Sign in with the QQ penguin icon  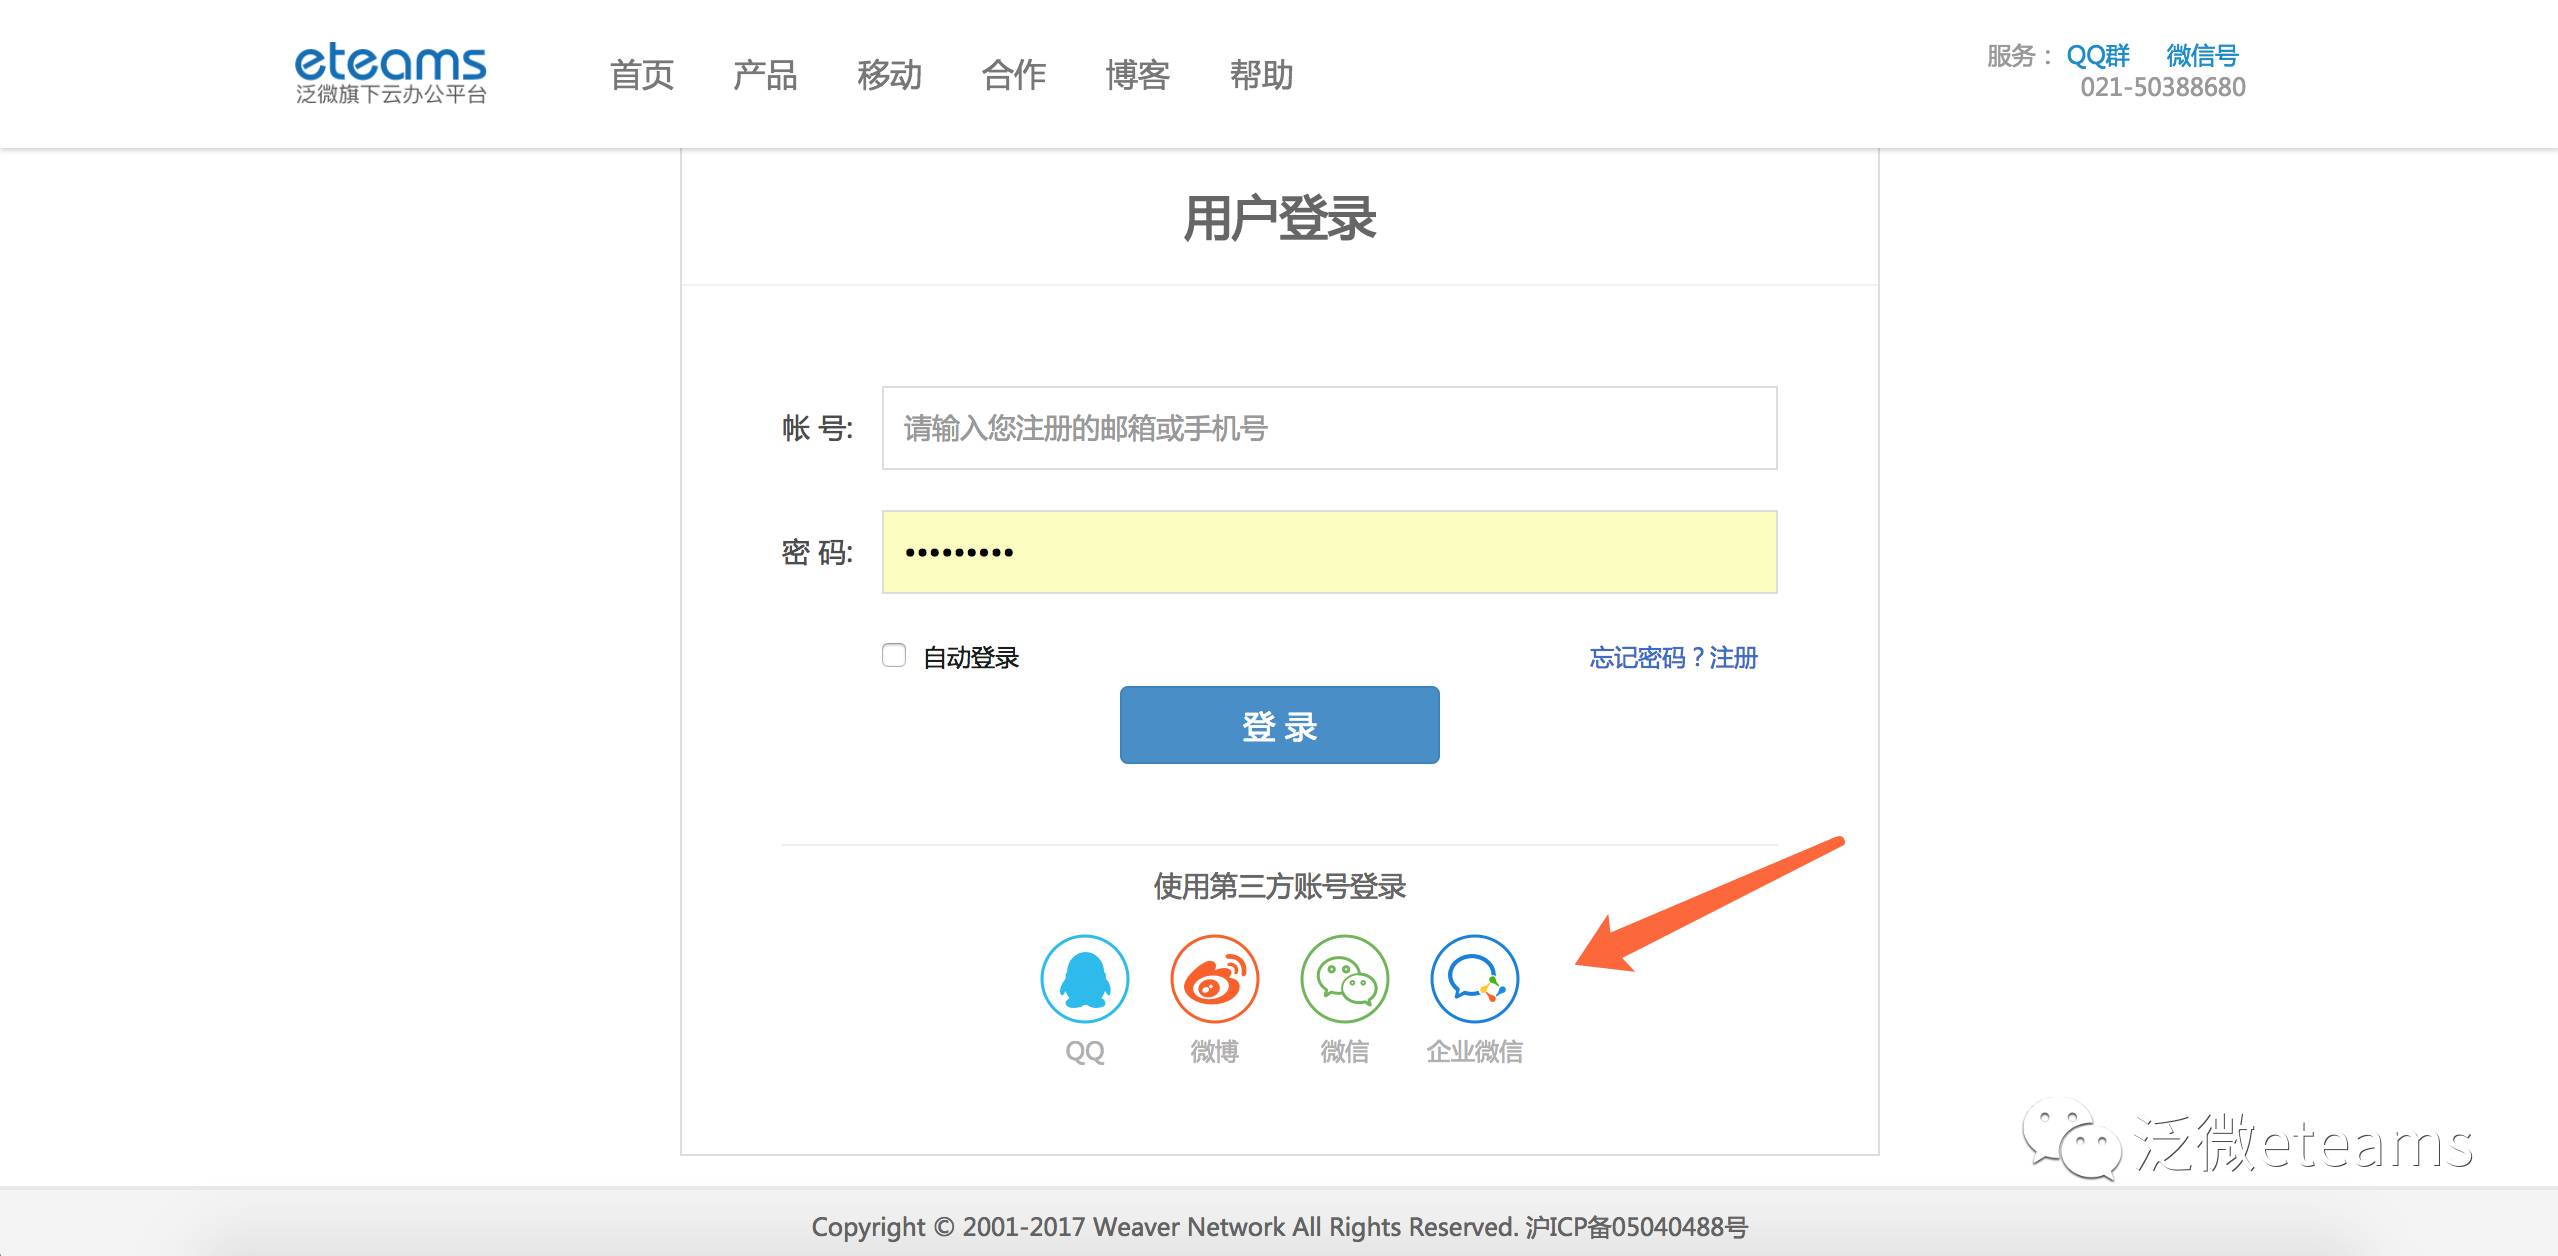coord(1085,979)
